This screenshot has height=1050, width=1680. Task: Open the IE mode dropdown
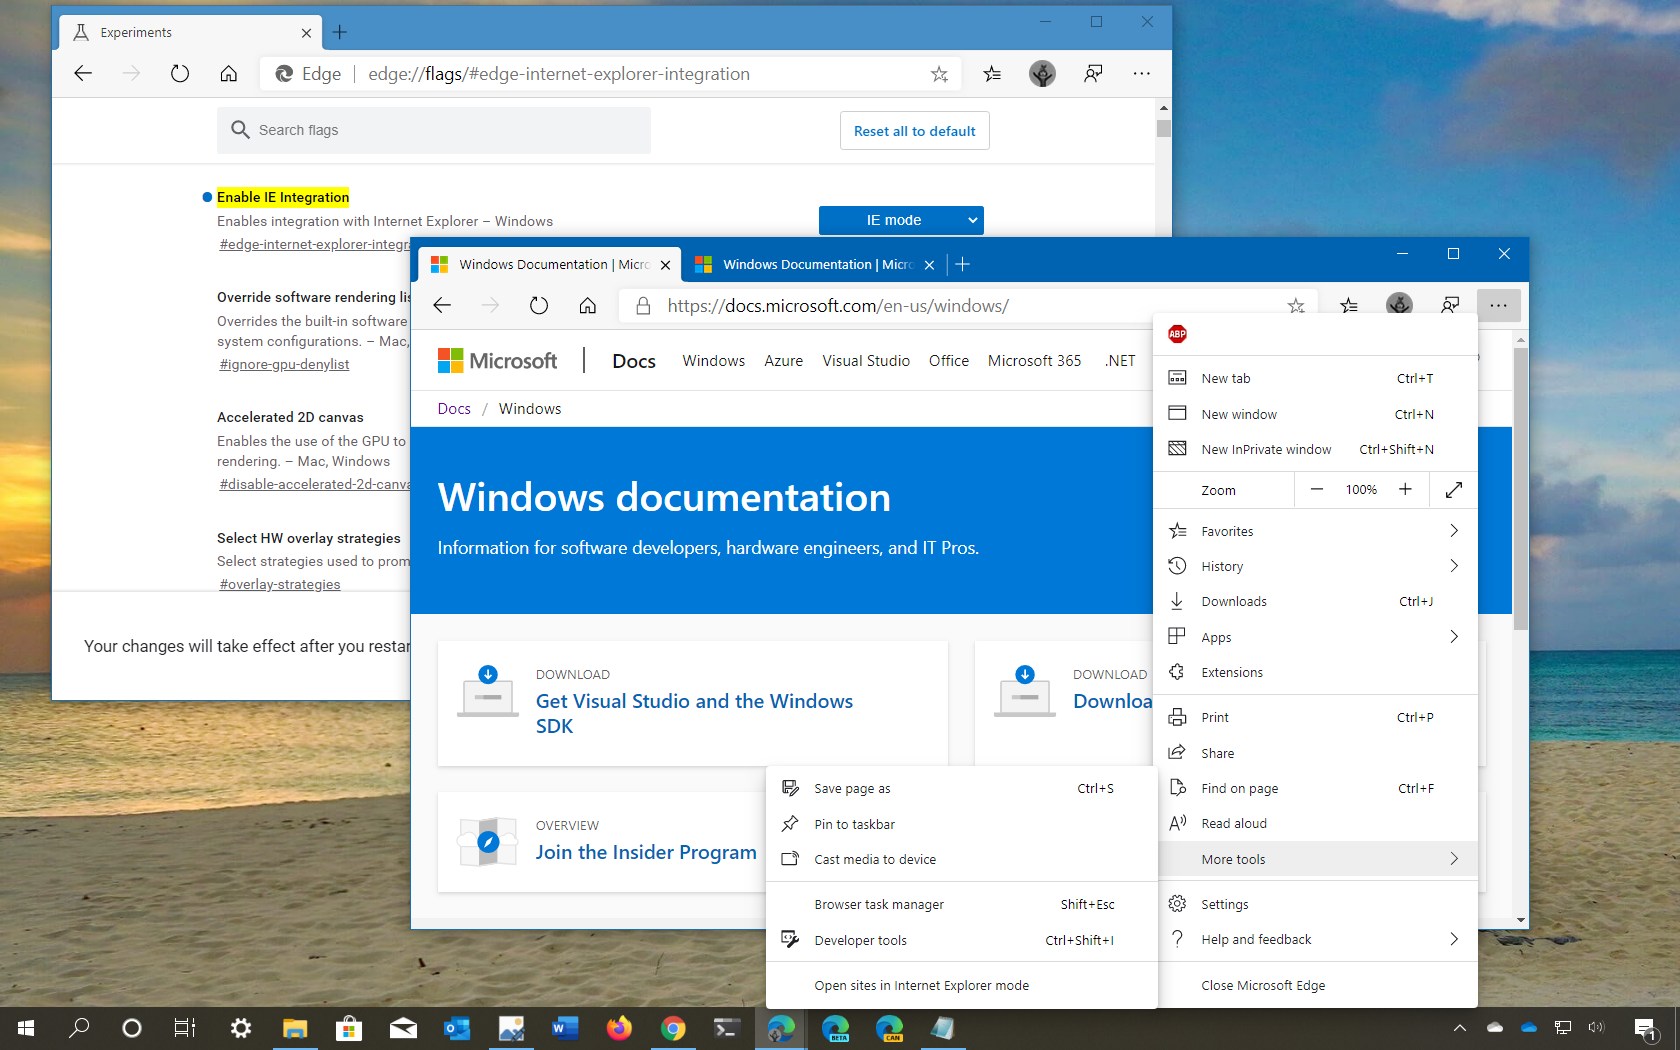900,220
